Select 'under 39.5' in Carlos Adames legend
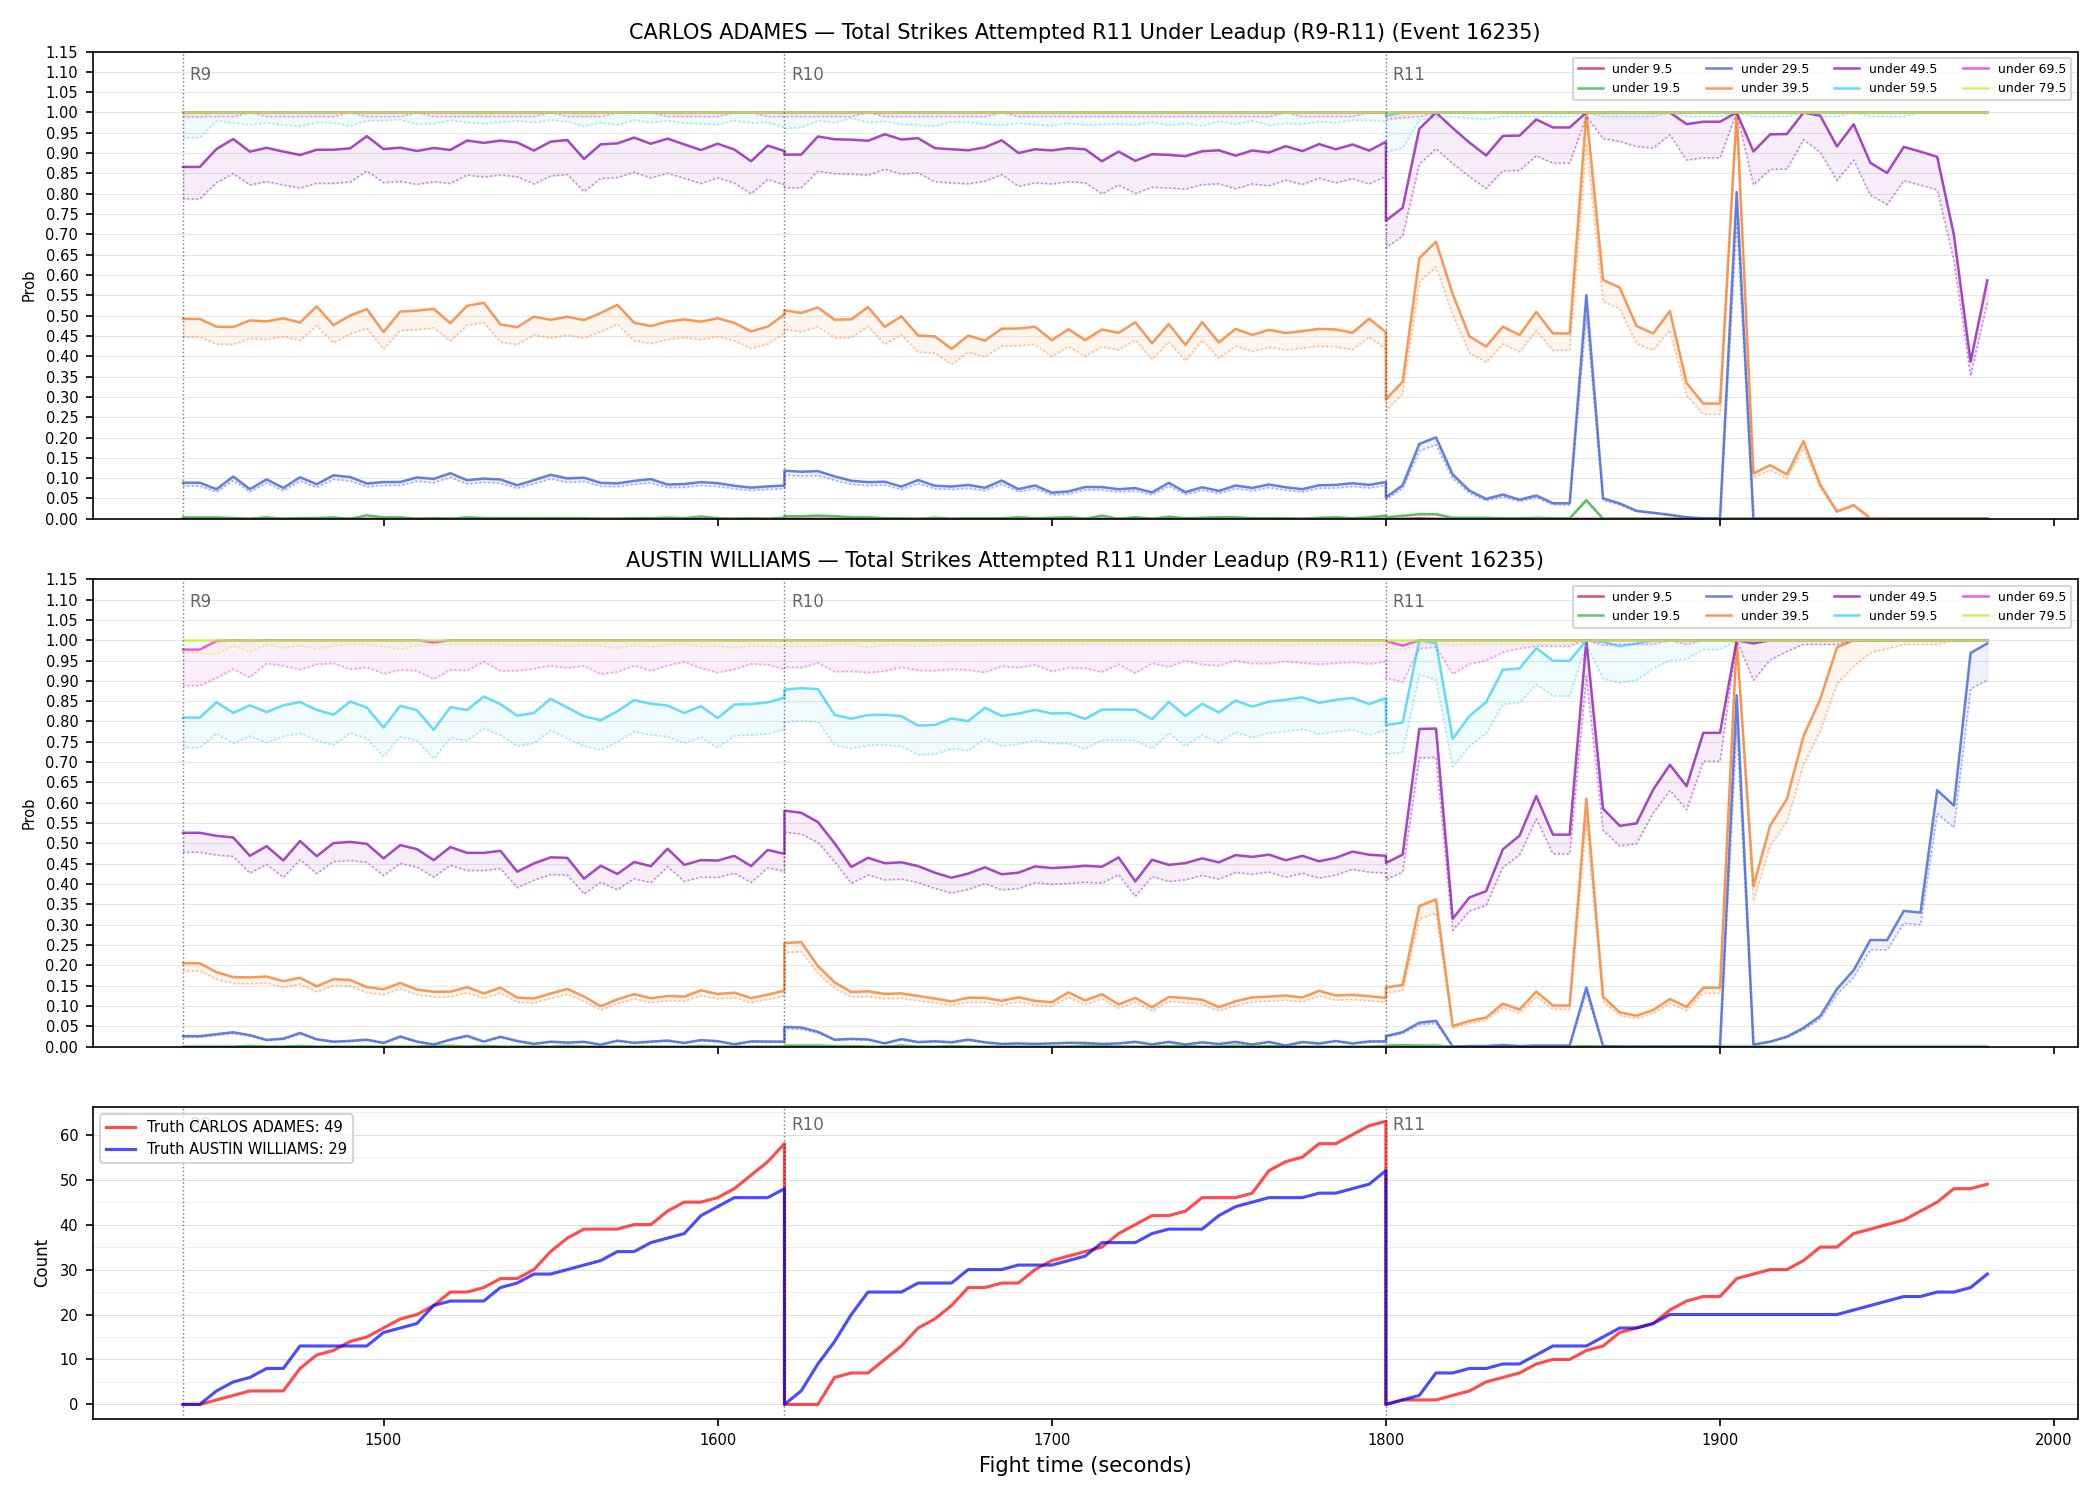2100x1500 pixels. point(1757,88)
